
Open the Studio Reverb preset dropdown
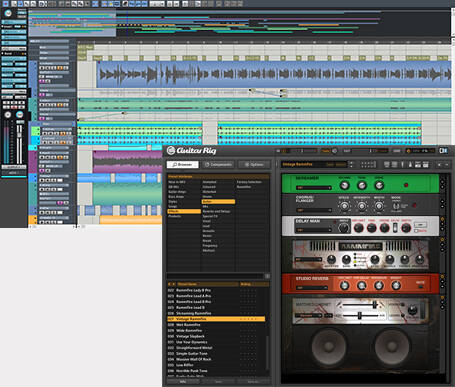pos(313,288)
